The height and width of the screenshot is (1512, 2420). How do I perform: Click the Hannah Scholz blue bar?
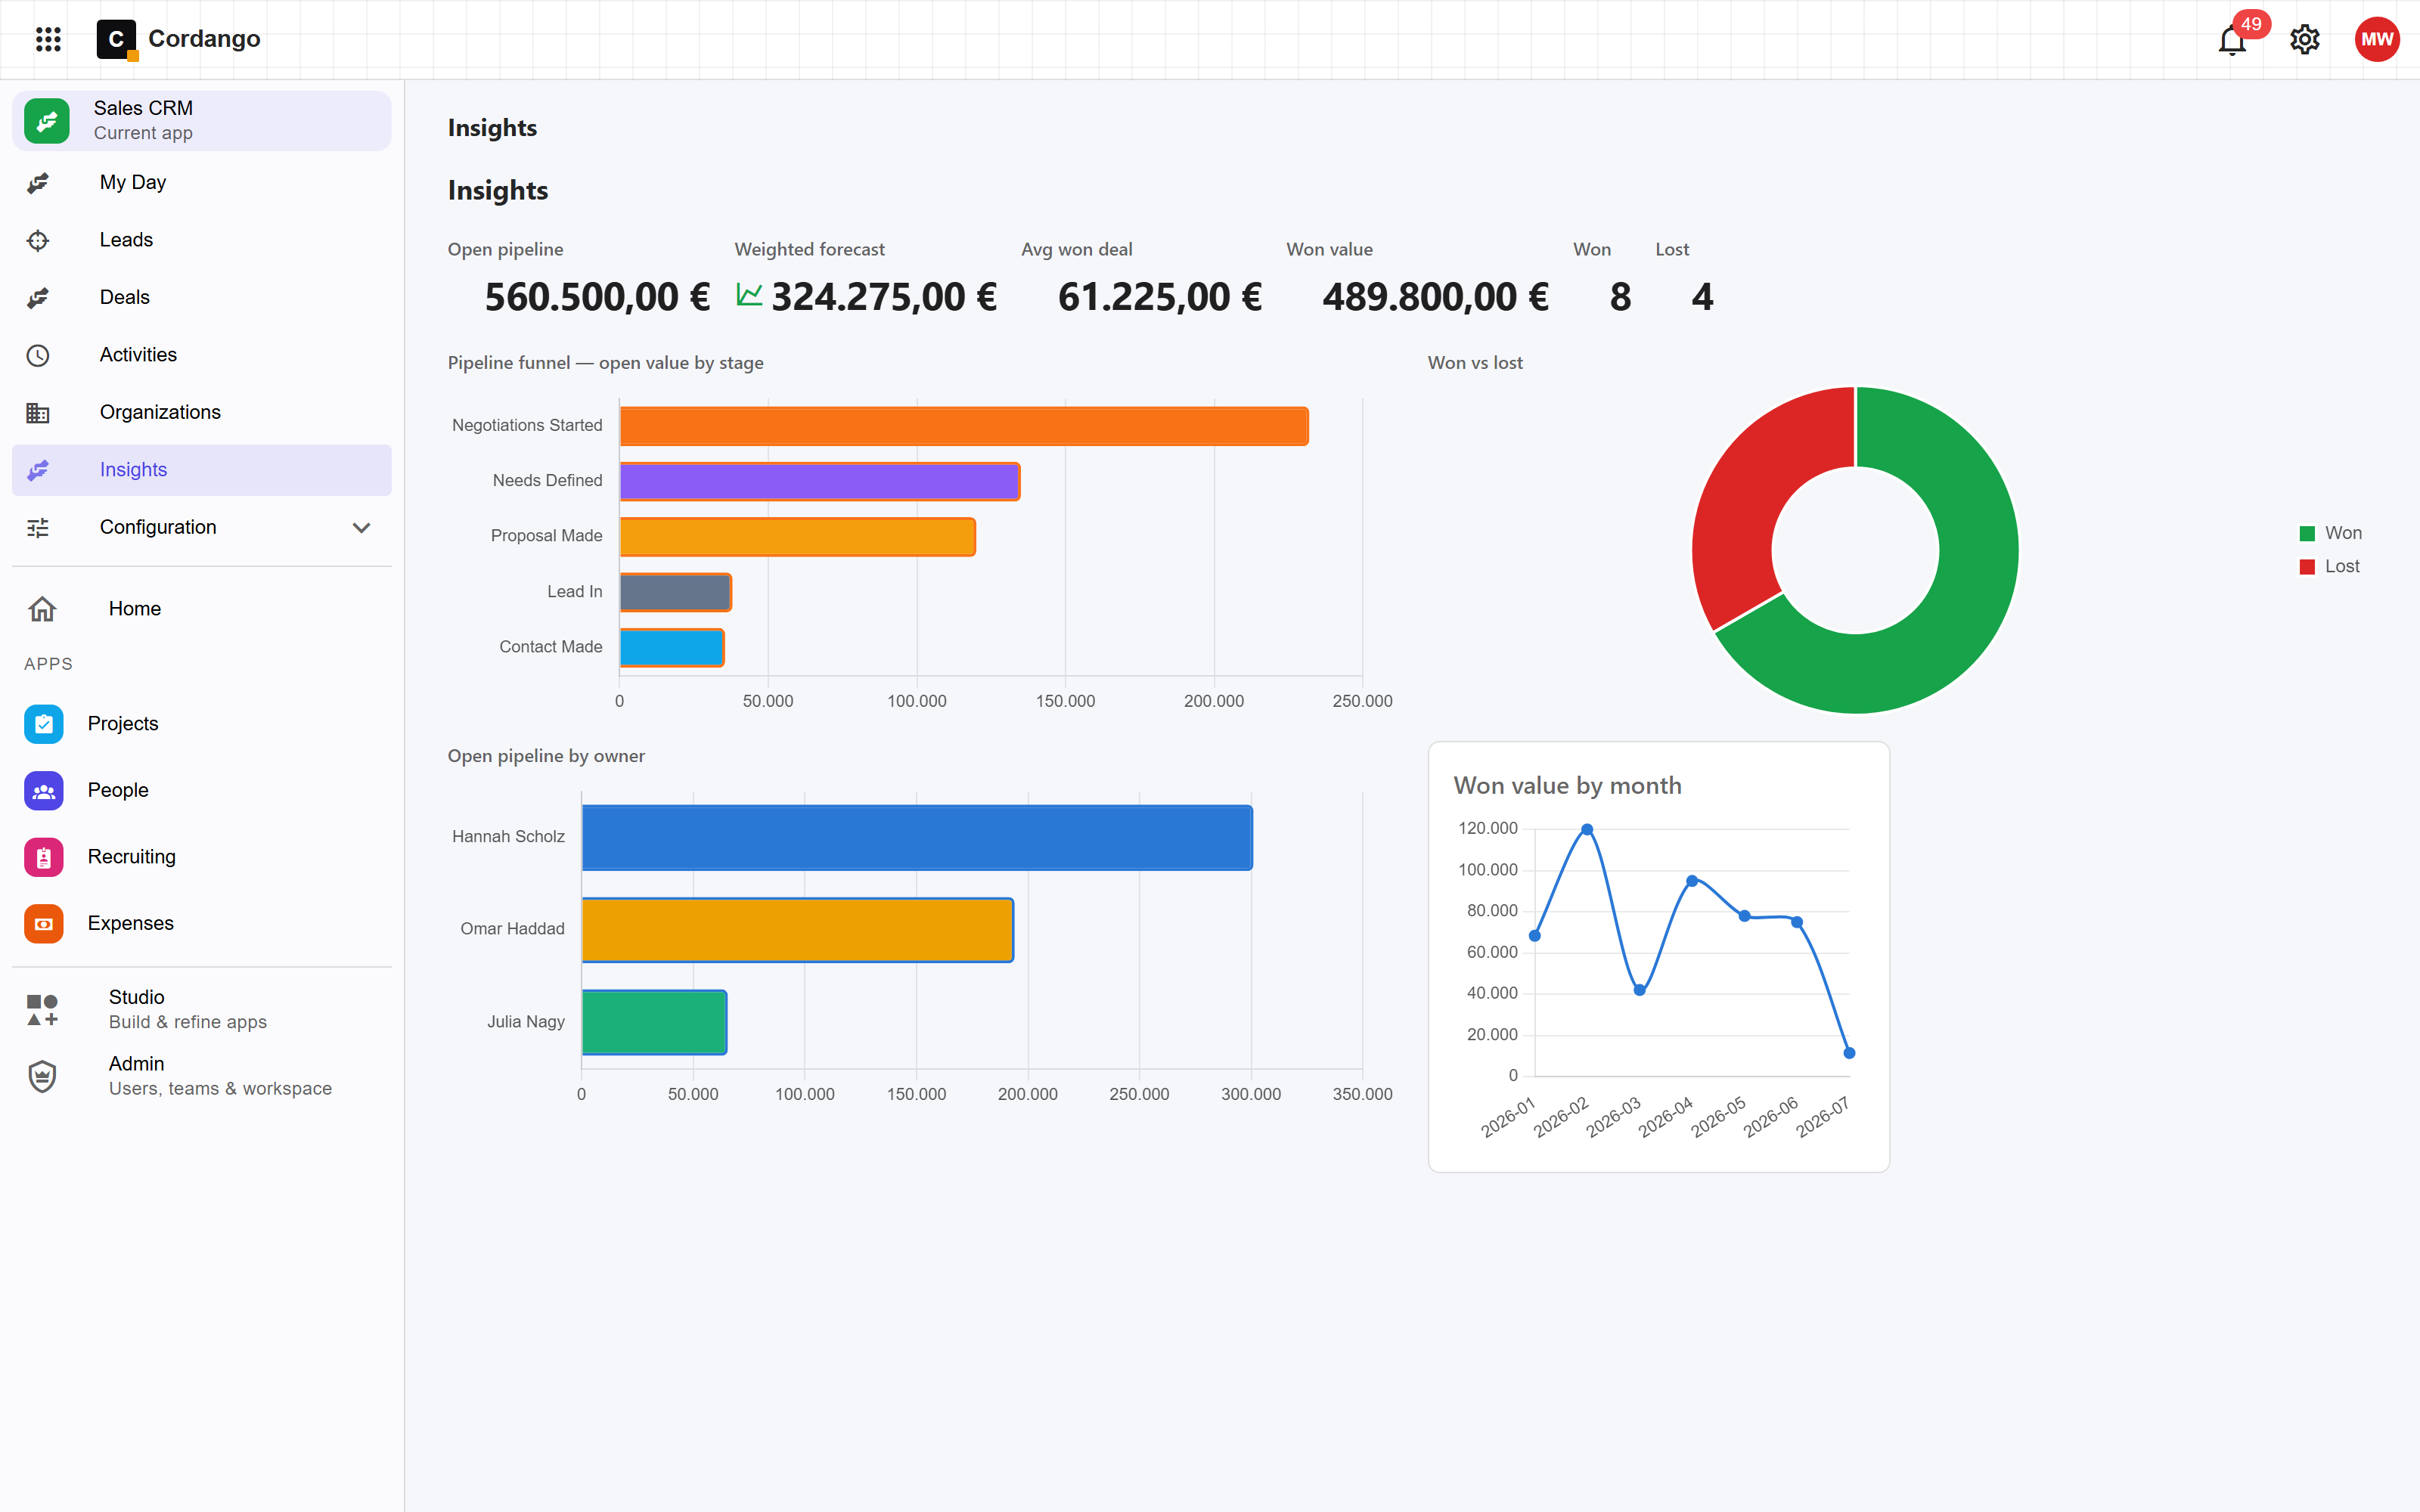click(x=917, y=838)
